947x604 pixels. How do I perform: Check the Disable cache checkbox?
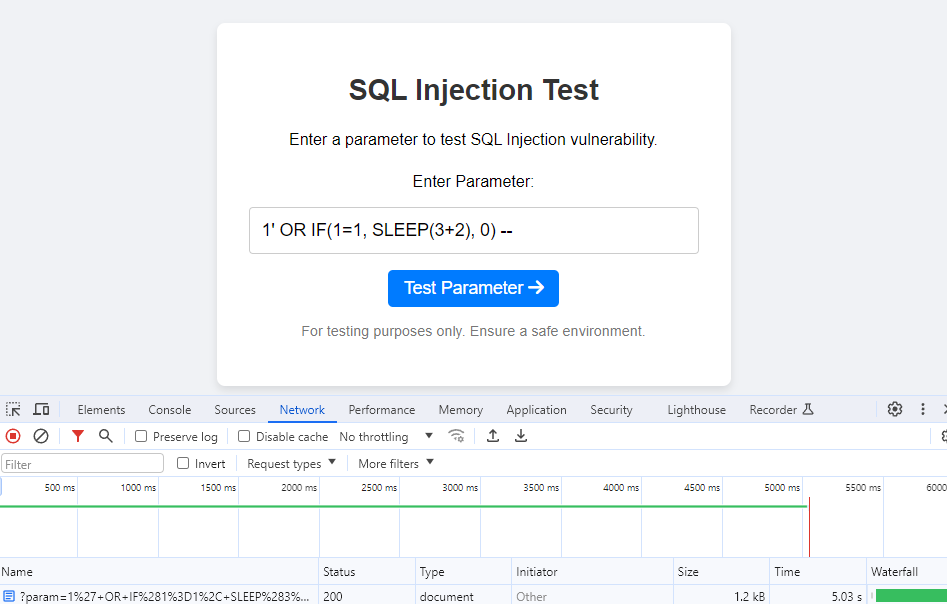244,437
